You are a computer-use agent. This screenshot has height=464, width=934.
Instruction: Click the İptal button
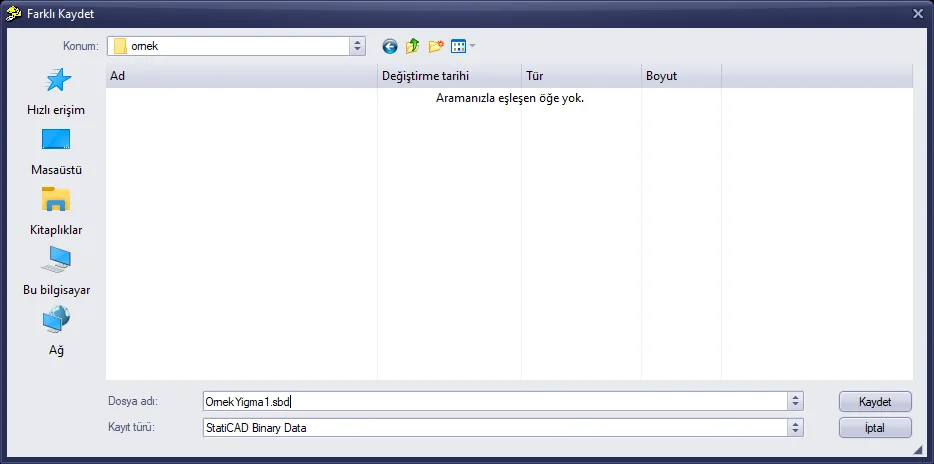tap(875, 428)
